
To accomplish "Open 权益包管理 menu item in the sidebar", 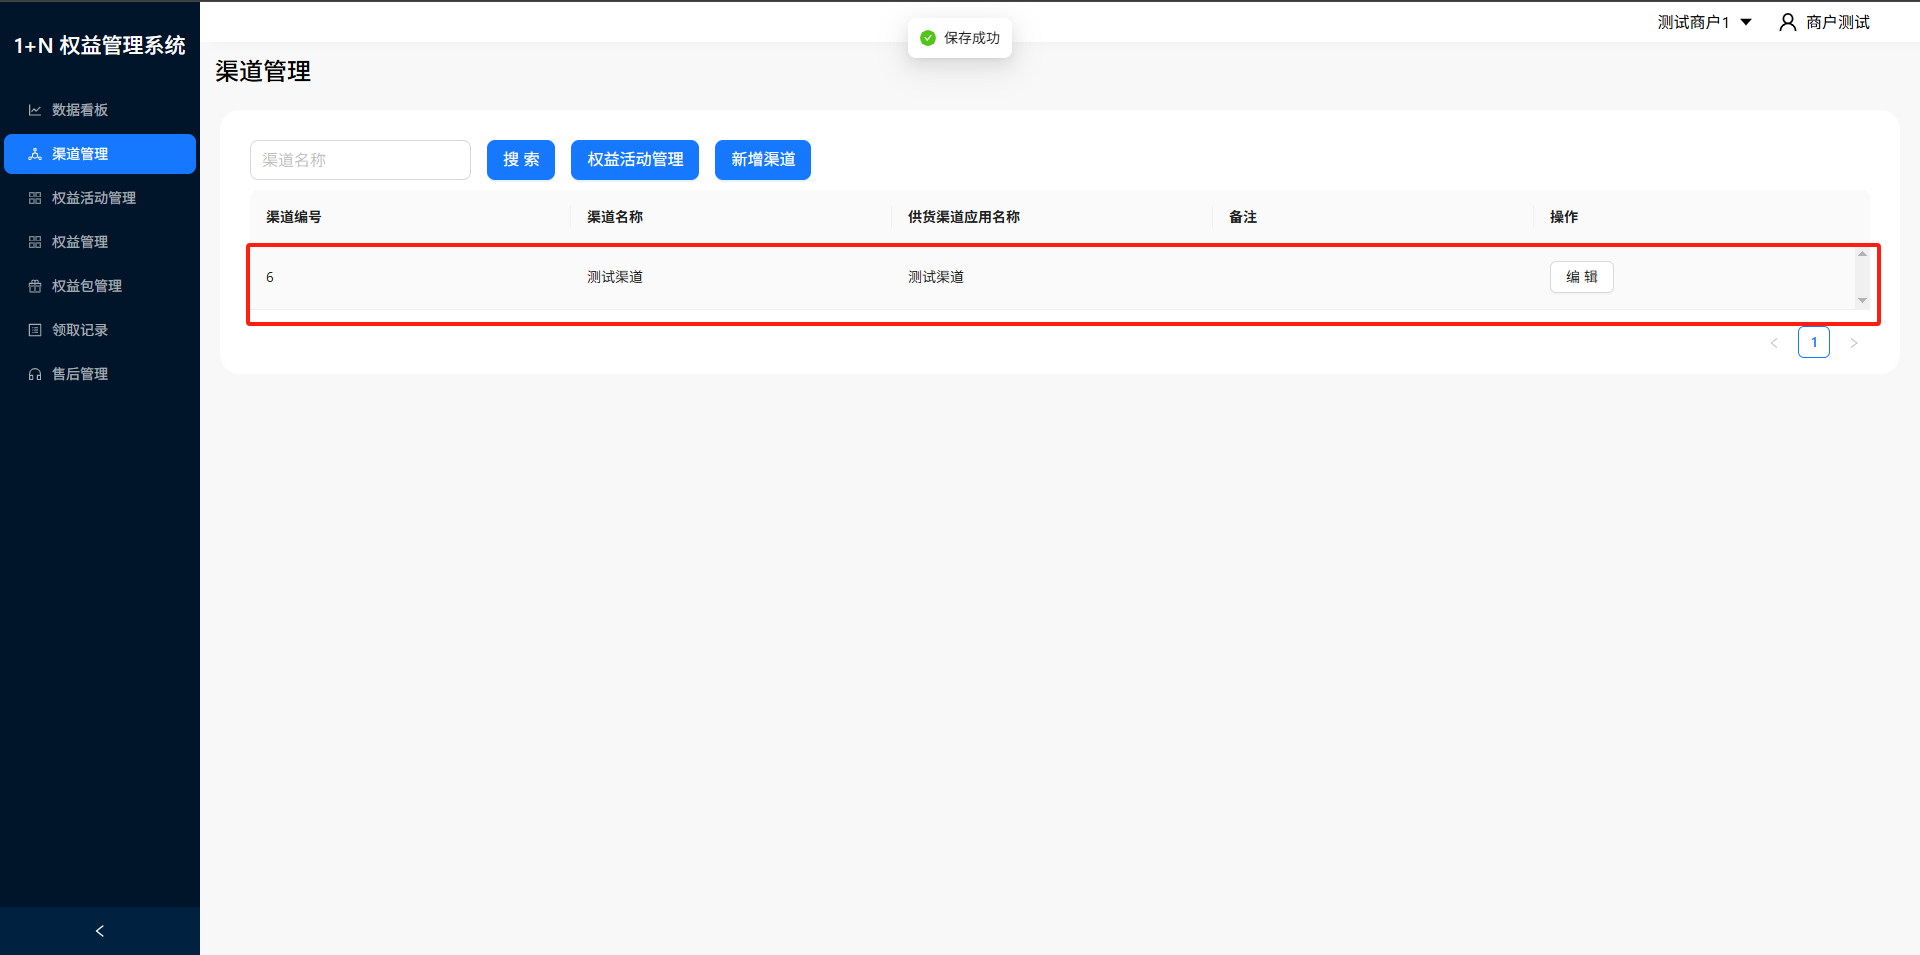I will (87, 286).
